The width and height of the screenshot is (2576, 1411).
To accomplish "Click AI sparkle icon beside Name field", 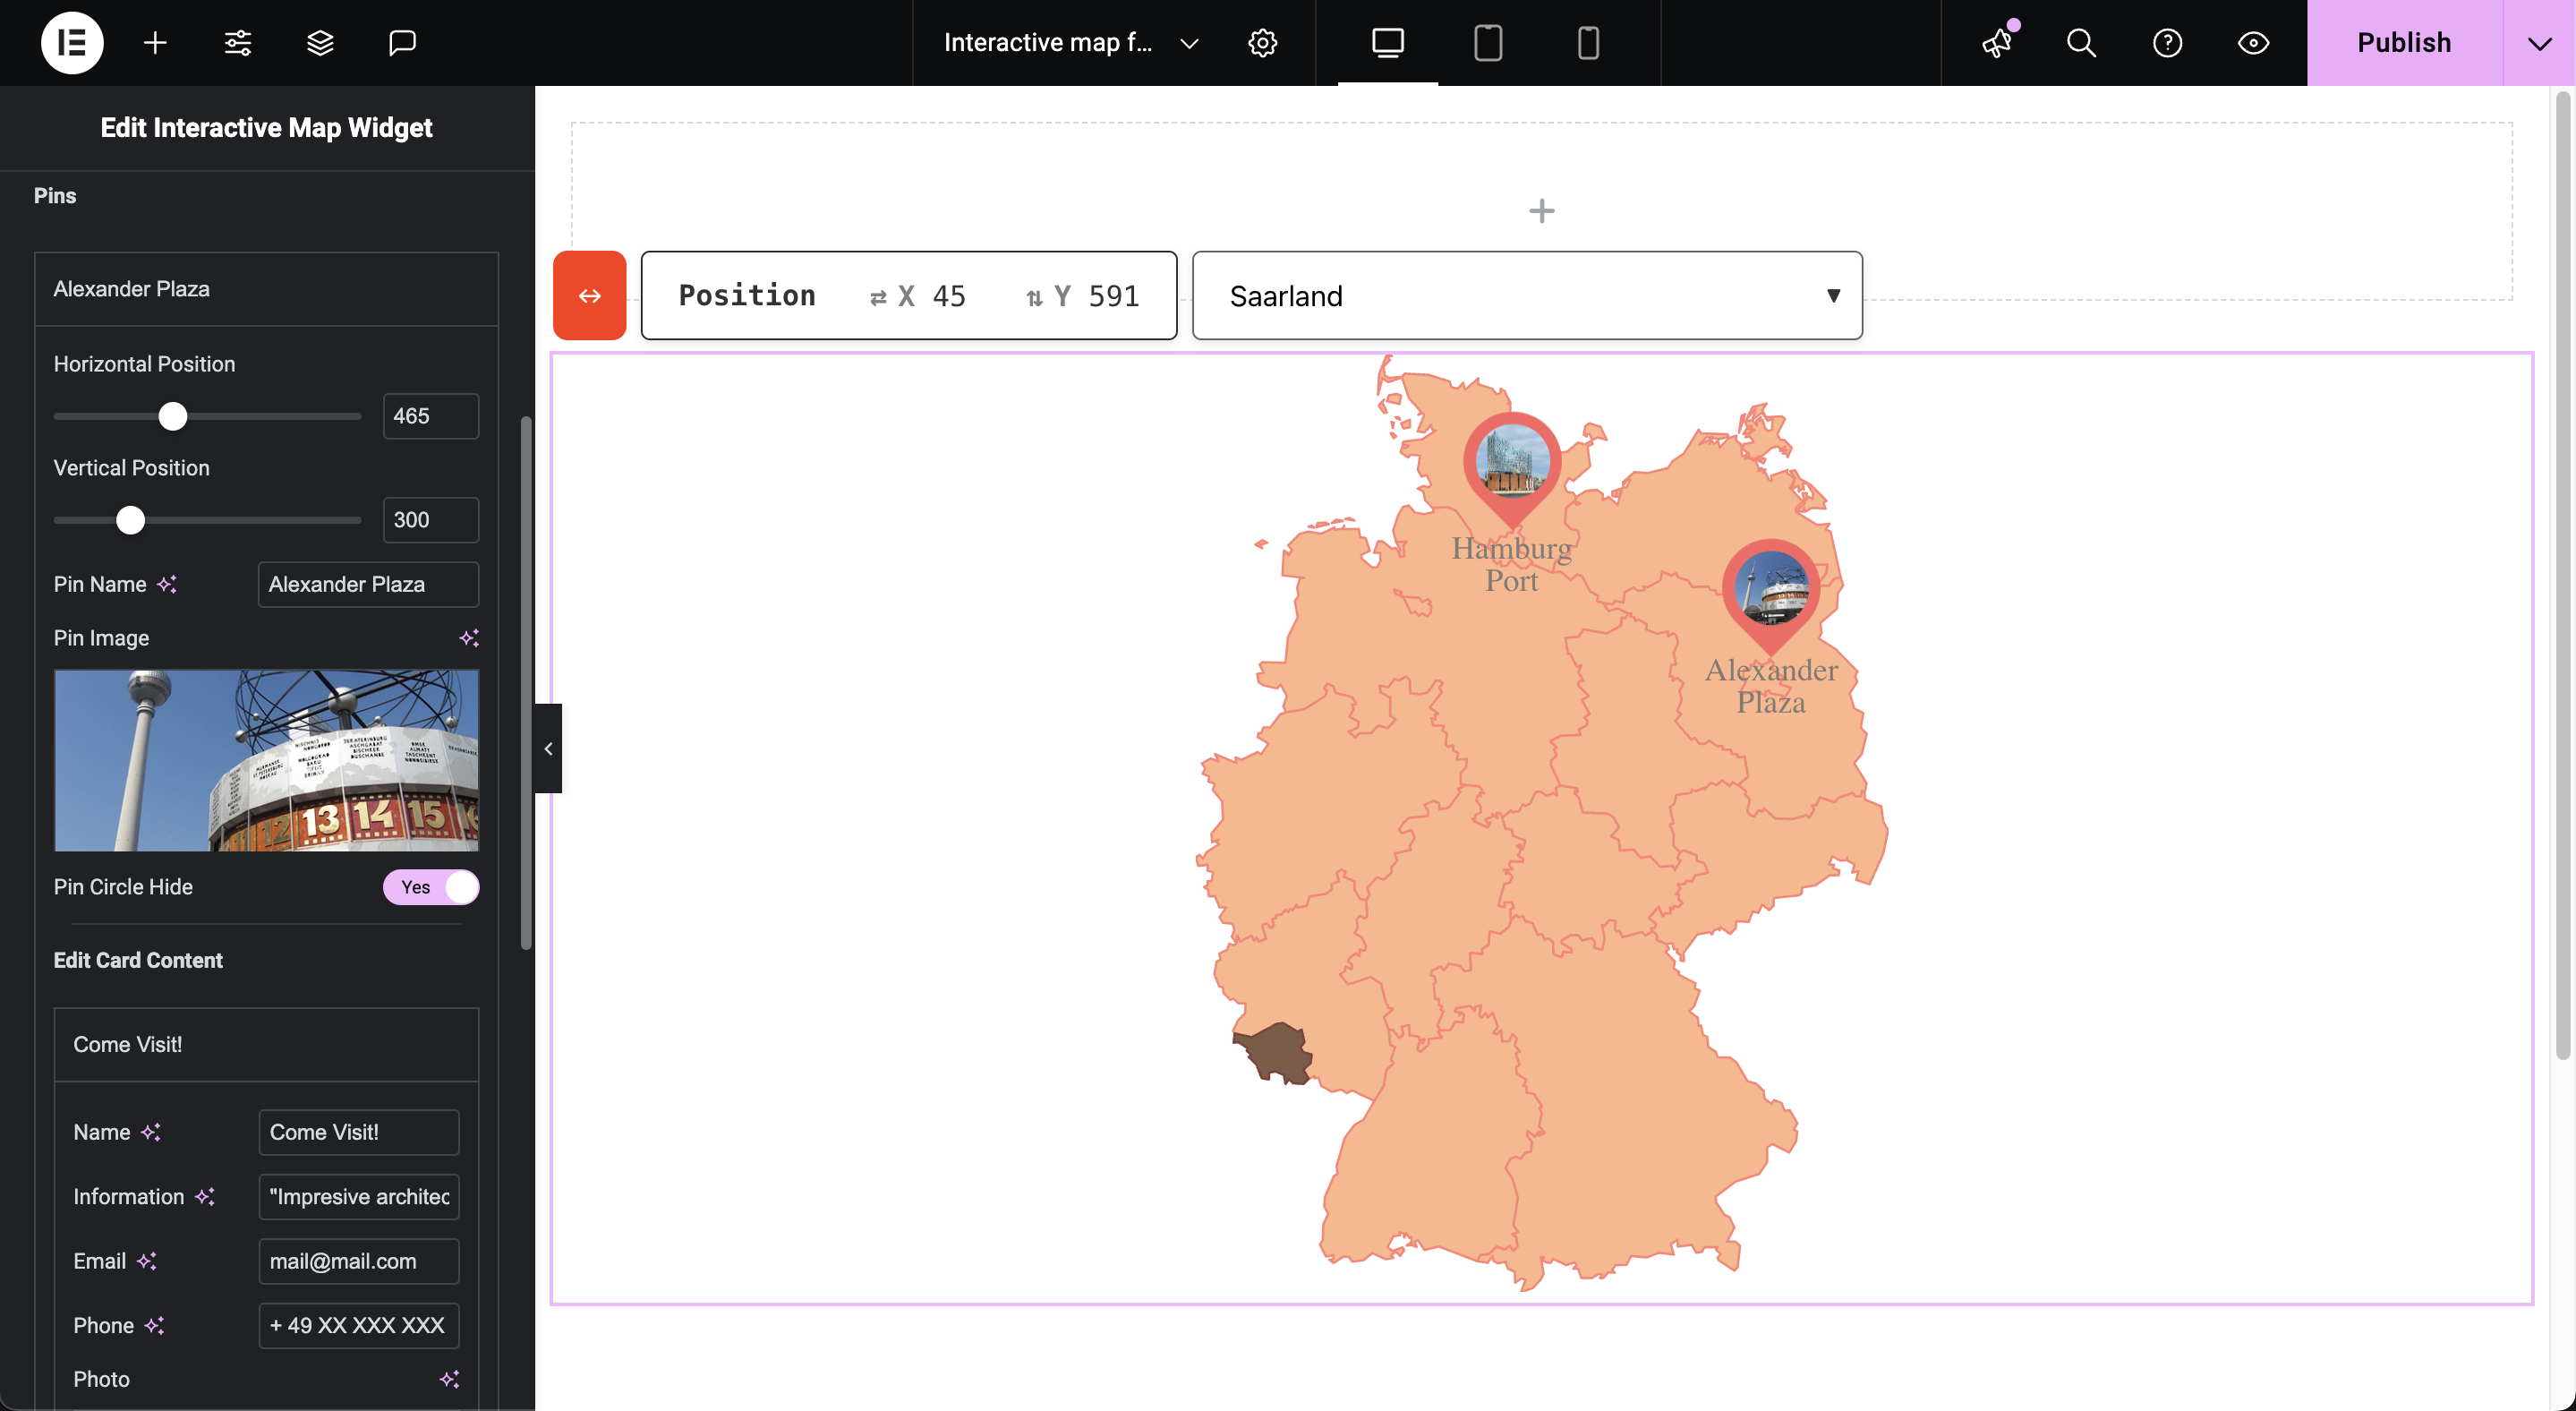I will 151,1132.
